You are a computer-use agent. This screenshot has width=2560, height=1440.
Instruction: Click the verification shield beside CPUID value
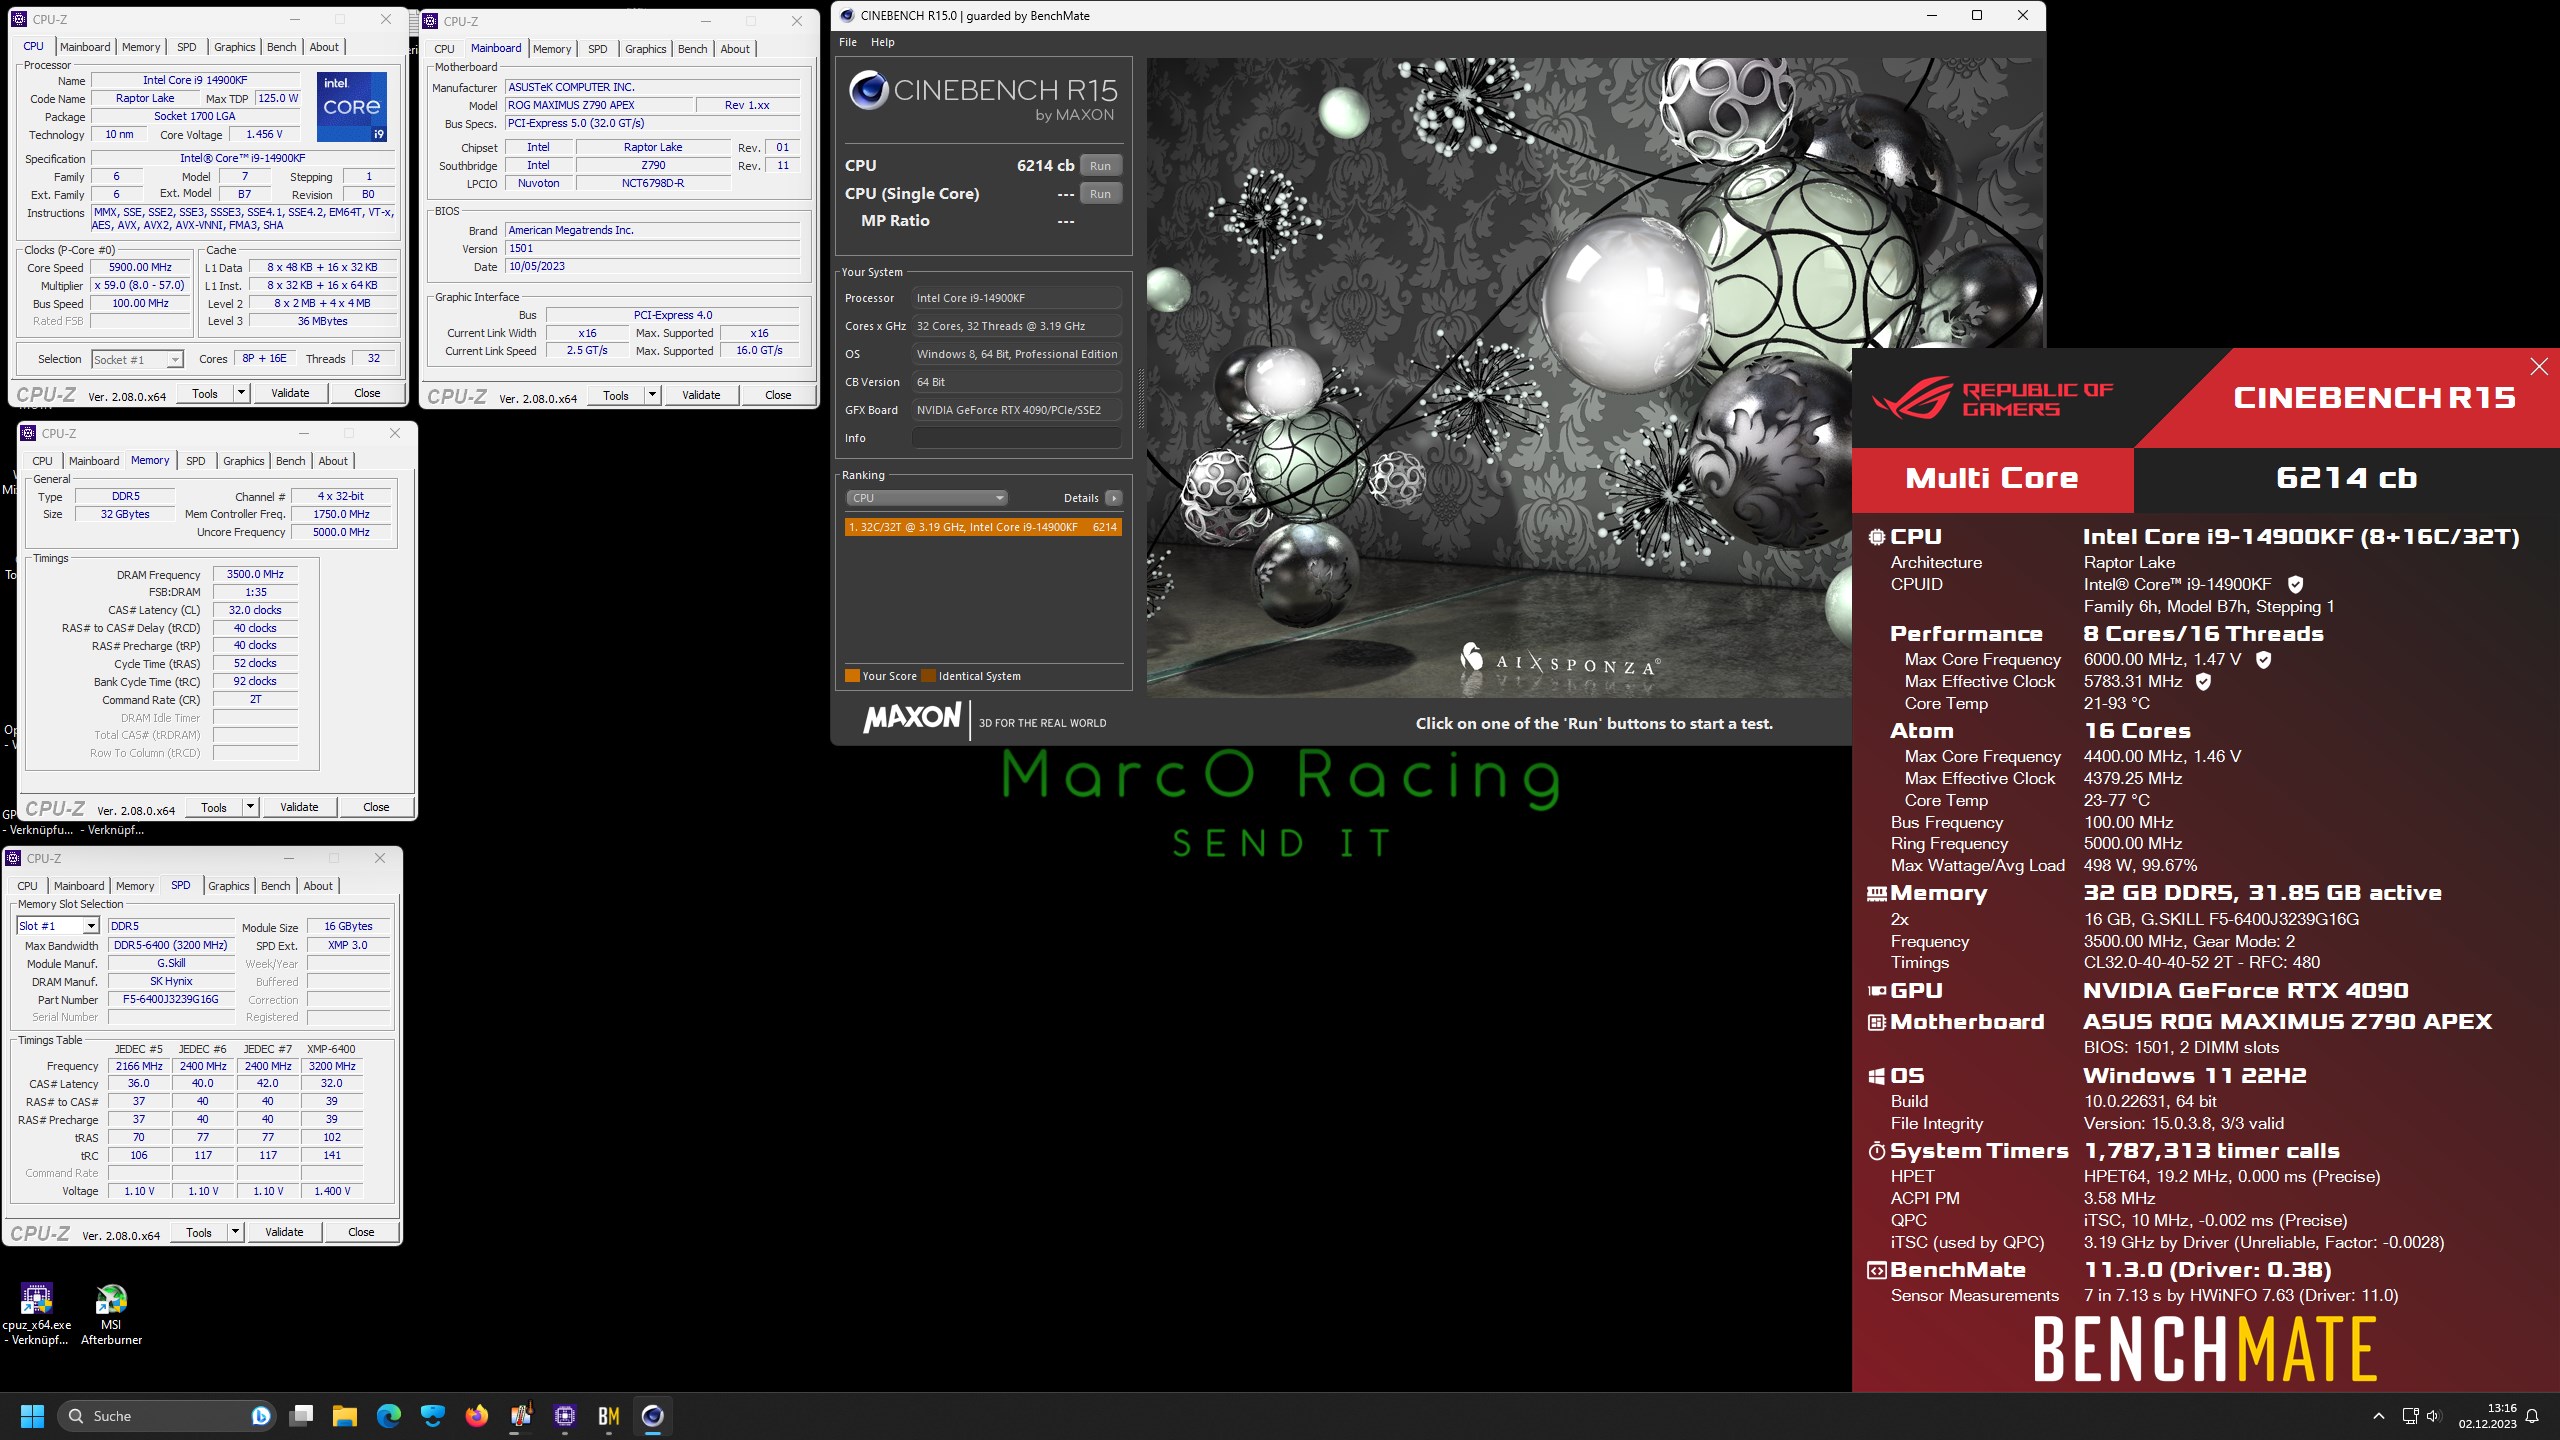(x=2296, y=584)
